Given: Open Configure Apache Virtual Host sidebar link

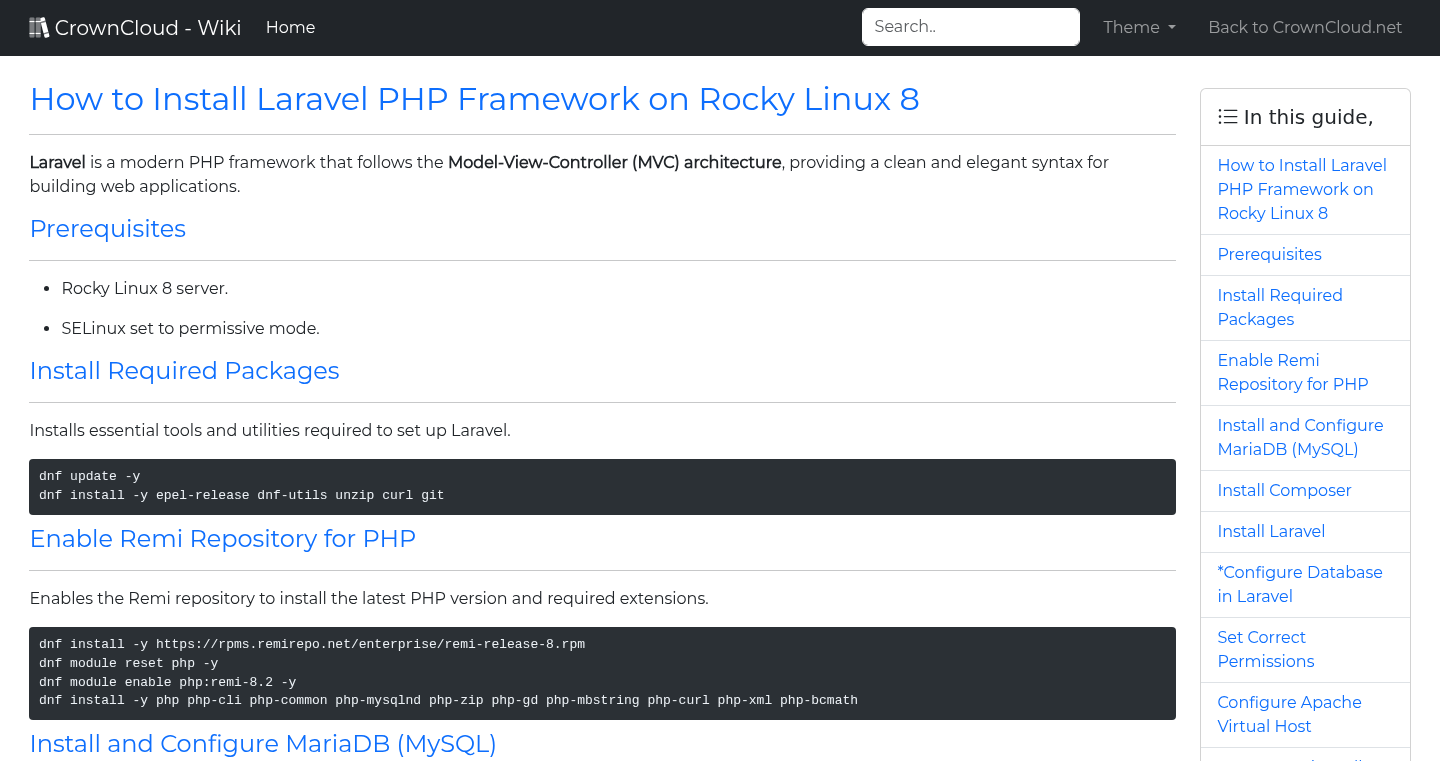Looking at the screenshot, I should [x=1289, y=714].
